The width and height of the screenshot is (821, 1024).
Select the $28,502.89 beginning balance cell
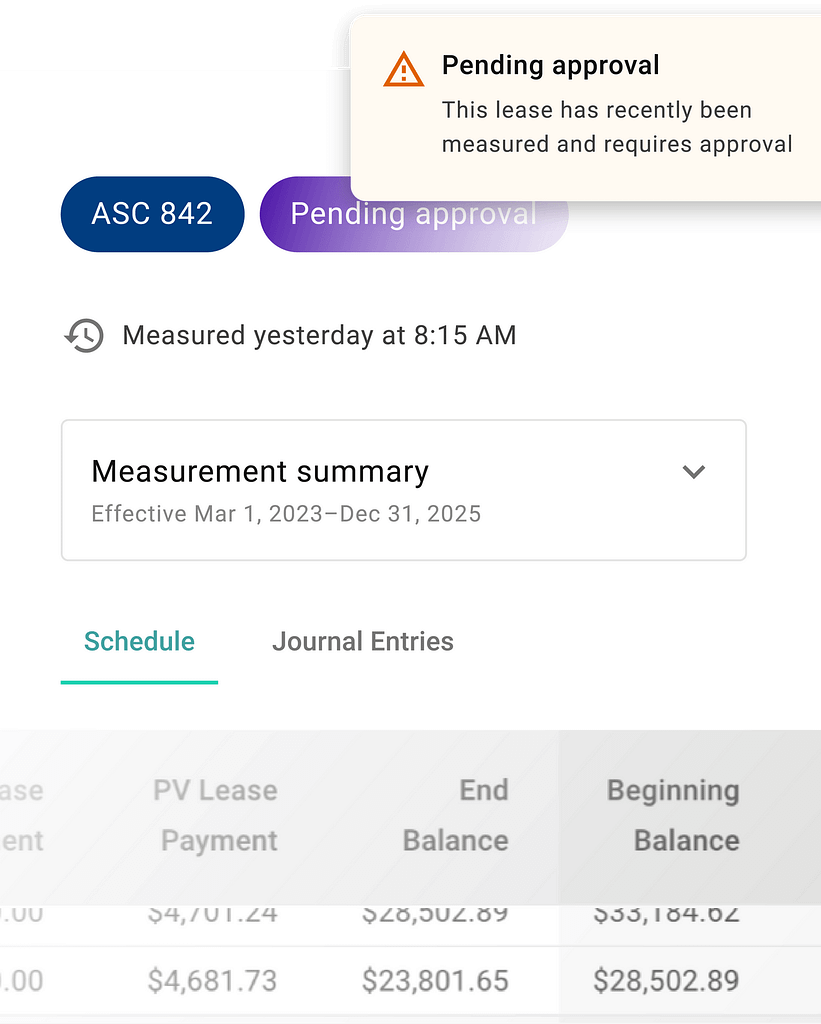(666, 981)
